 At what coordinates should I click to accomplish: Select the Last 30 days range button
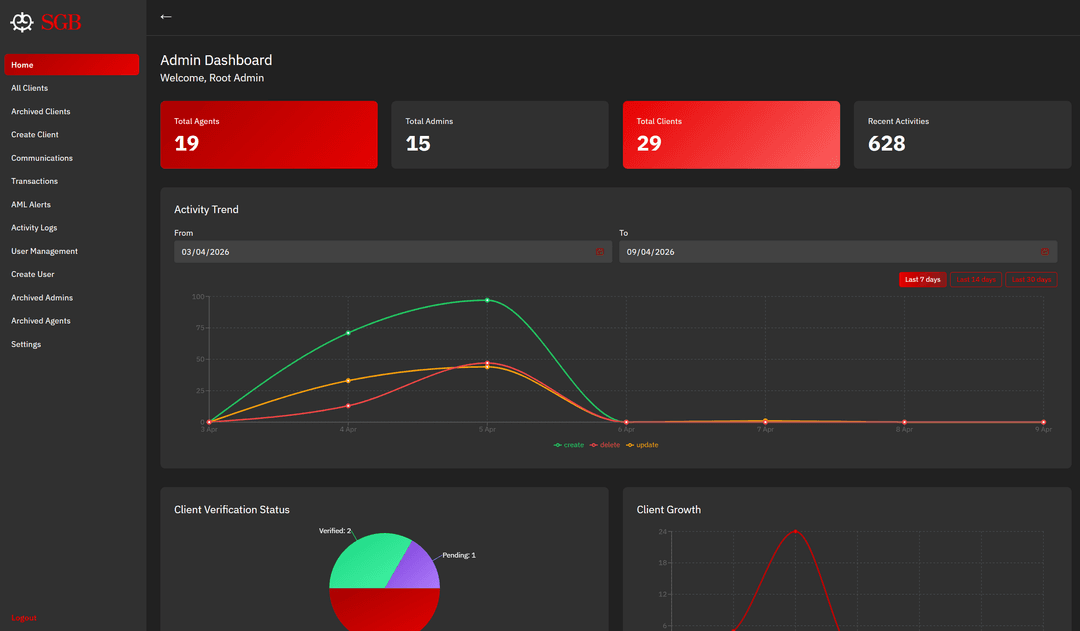coord(1031,280)
